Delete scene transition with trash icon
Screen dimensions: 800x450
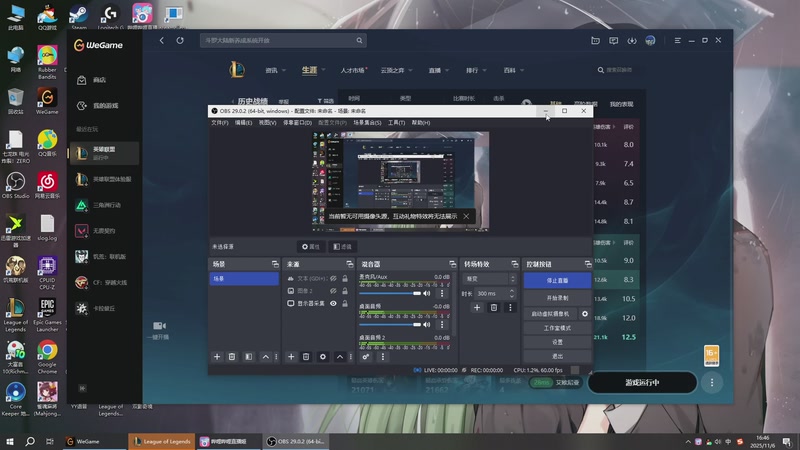(494, 308)
